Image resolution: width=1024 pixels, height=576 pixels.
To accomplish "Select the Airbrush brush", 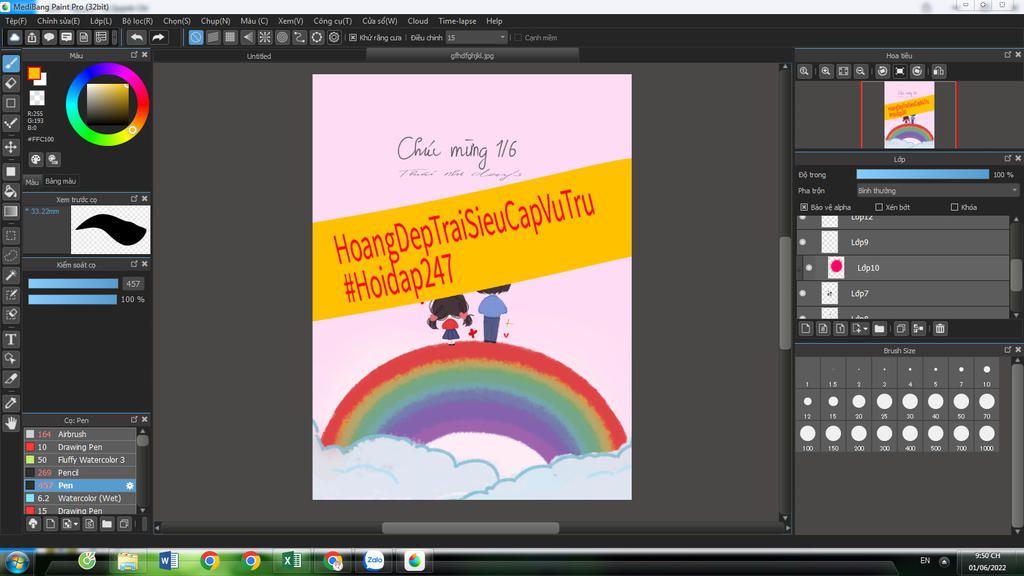I will pos(80,434).
